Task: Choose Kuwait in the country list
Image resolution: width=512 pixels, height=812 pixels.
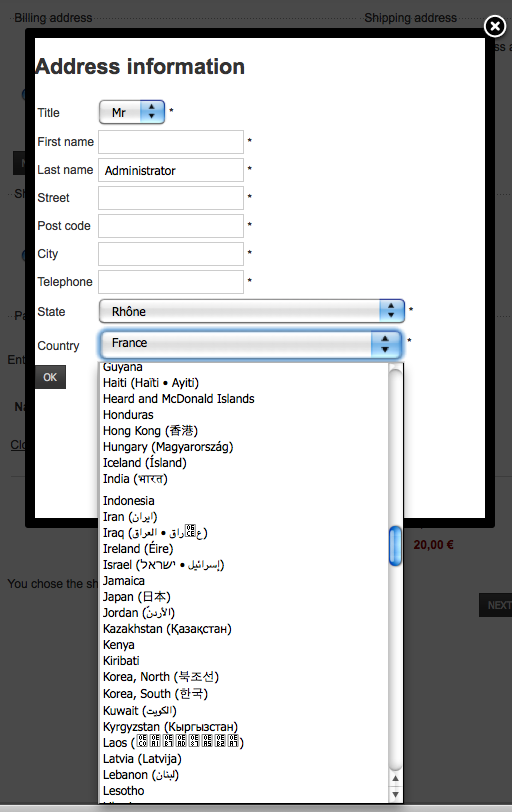Action: [243, 711]
